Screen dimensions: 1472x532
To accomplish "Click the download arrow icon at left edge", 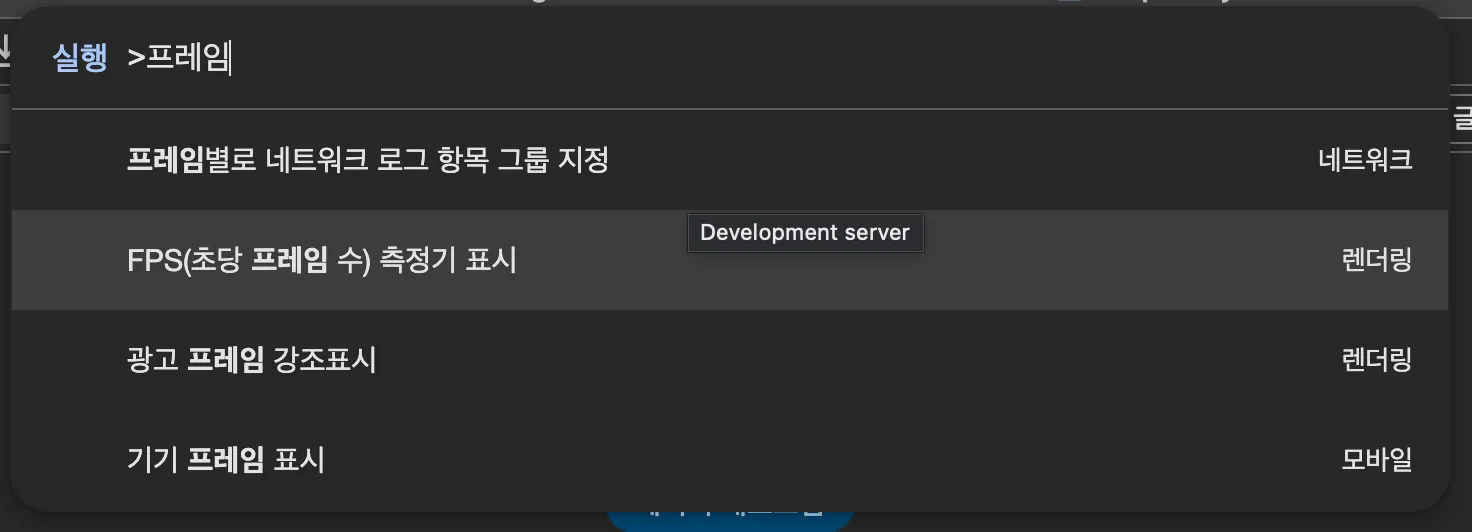I will pyautogui.click(x=5, y=47).
